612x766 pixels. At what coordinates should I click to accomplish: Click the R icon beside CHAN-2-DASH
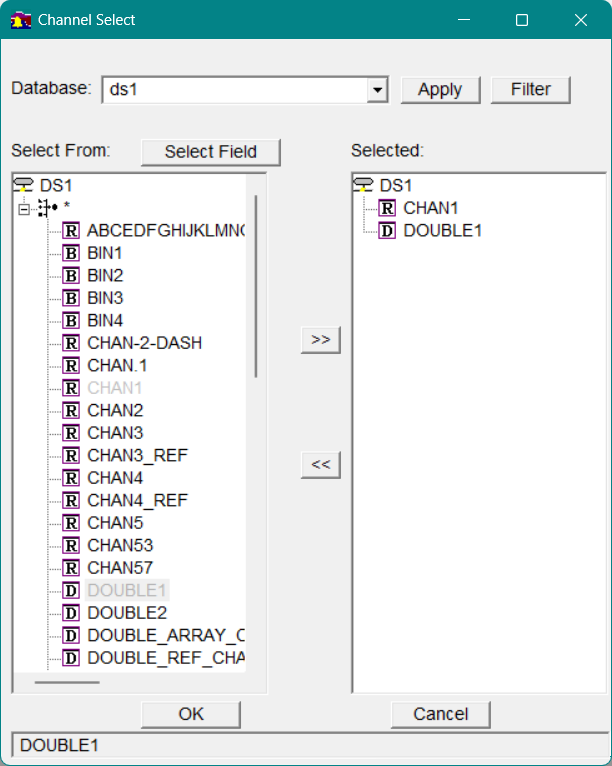tap(72, 343)
